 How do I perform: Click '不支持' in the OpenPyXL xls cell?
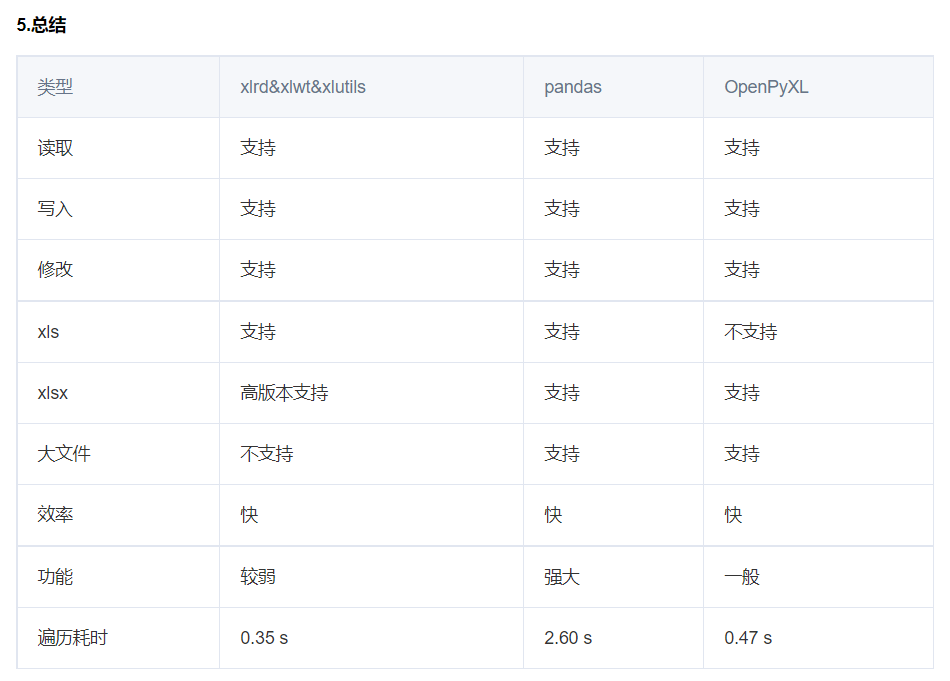coord(751,332)
